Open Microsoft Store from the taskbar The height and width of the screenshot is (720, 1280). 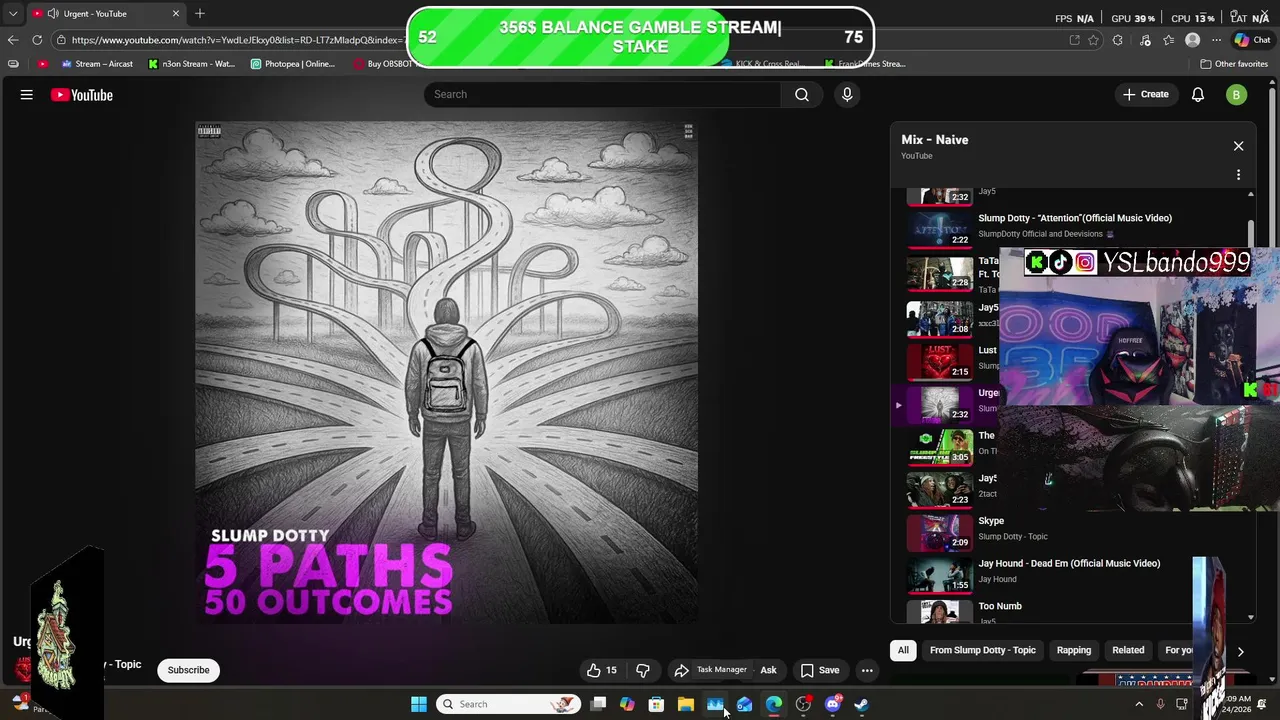(656, 704)
